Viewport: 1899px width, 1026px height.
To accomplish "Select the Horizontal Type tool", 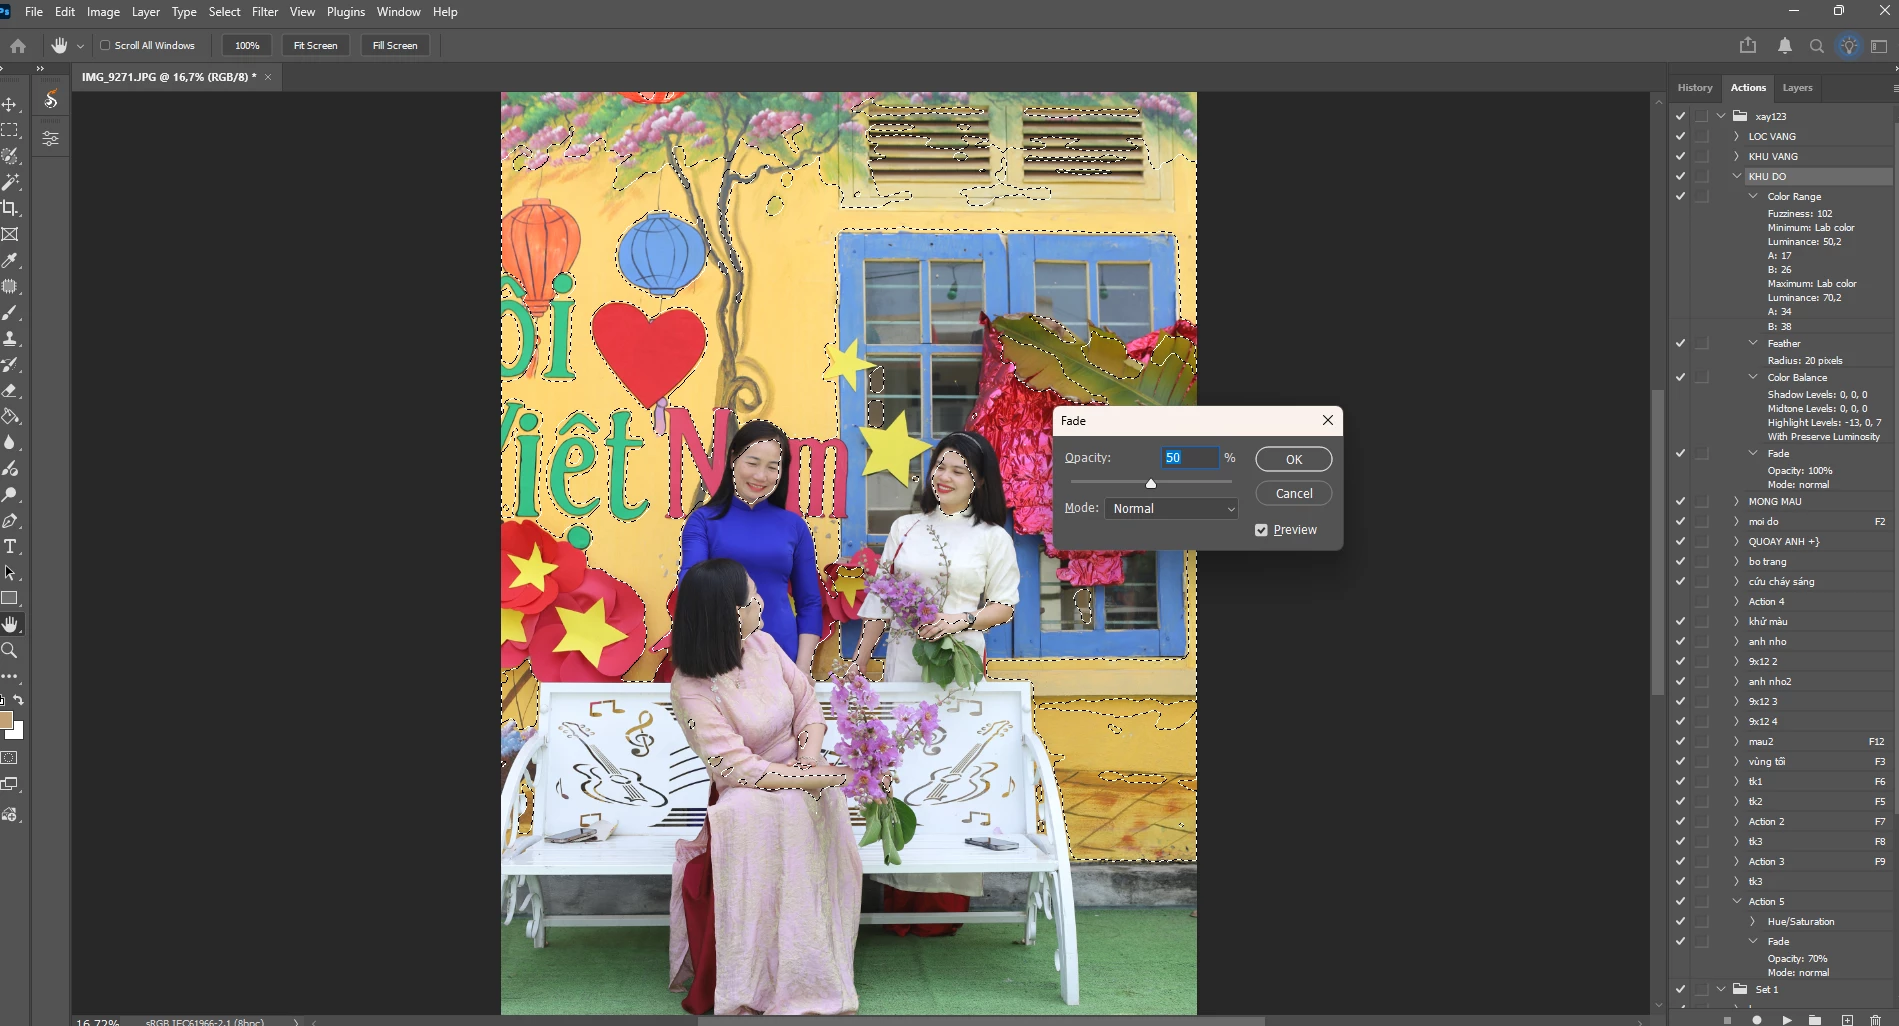I will pyautogui.click(x=10, y=546).
